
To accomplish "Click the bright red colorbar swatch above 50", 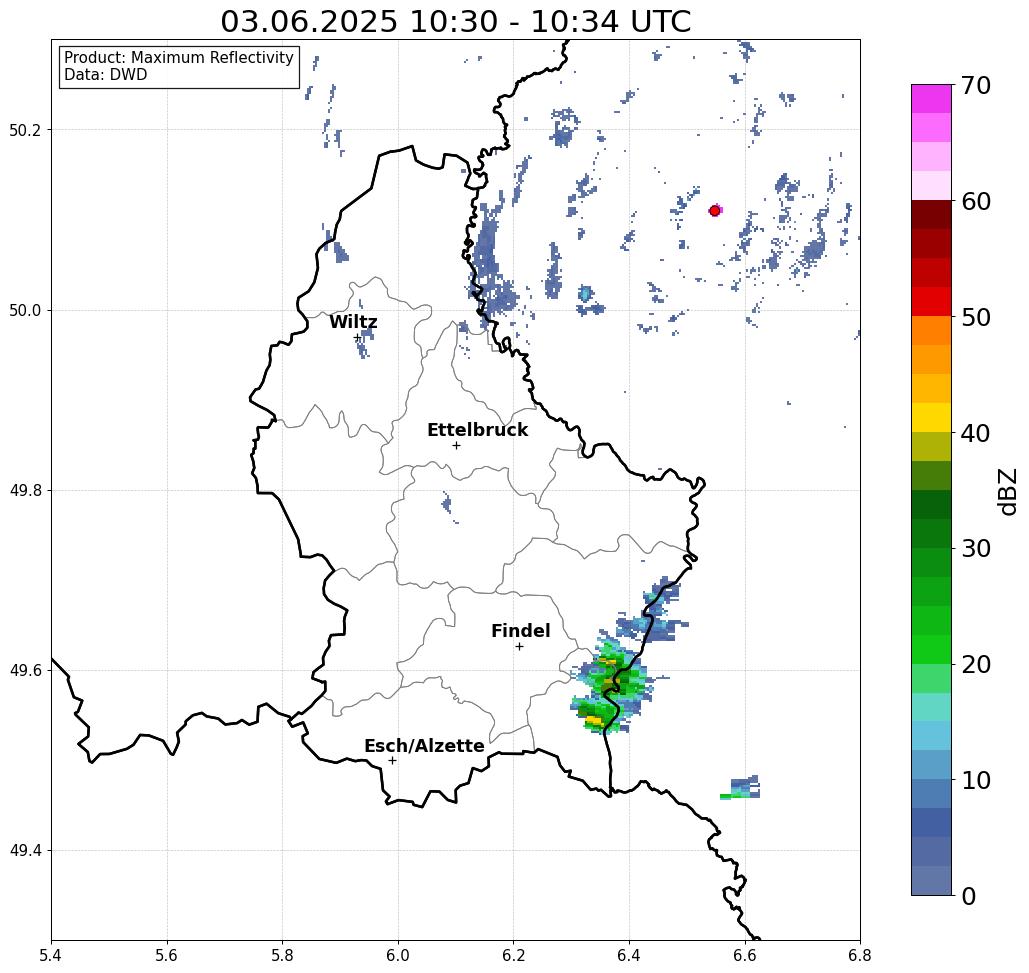I will 931,302.
